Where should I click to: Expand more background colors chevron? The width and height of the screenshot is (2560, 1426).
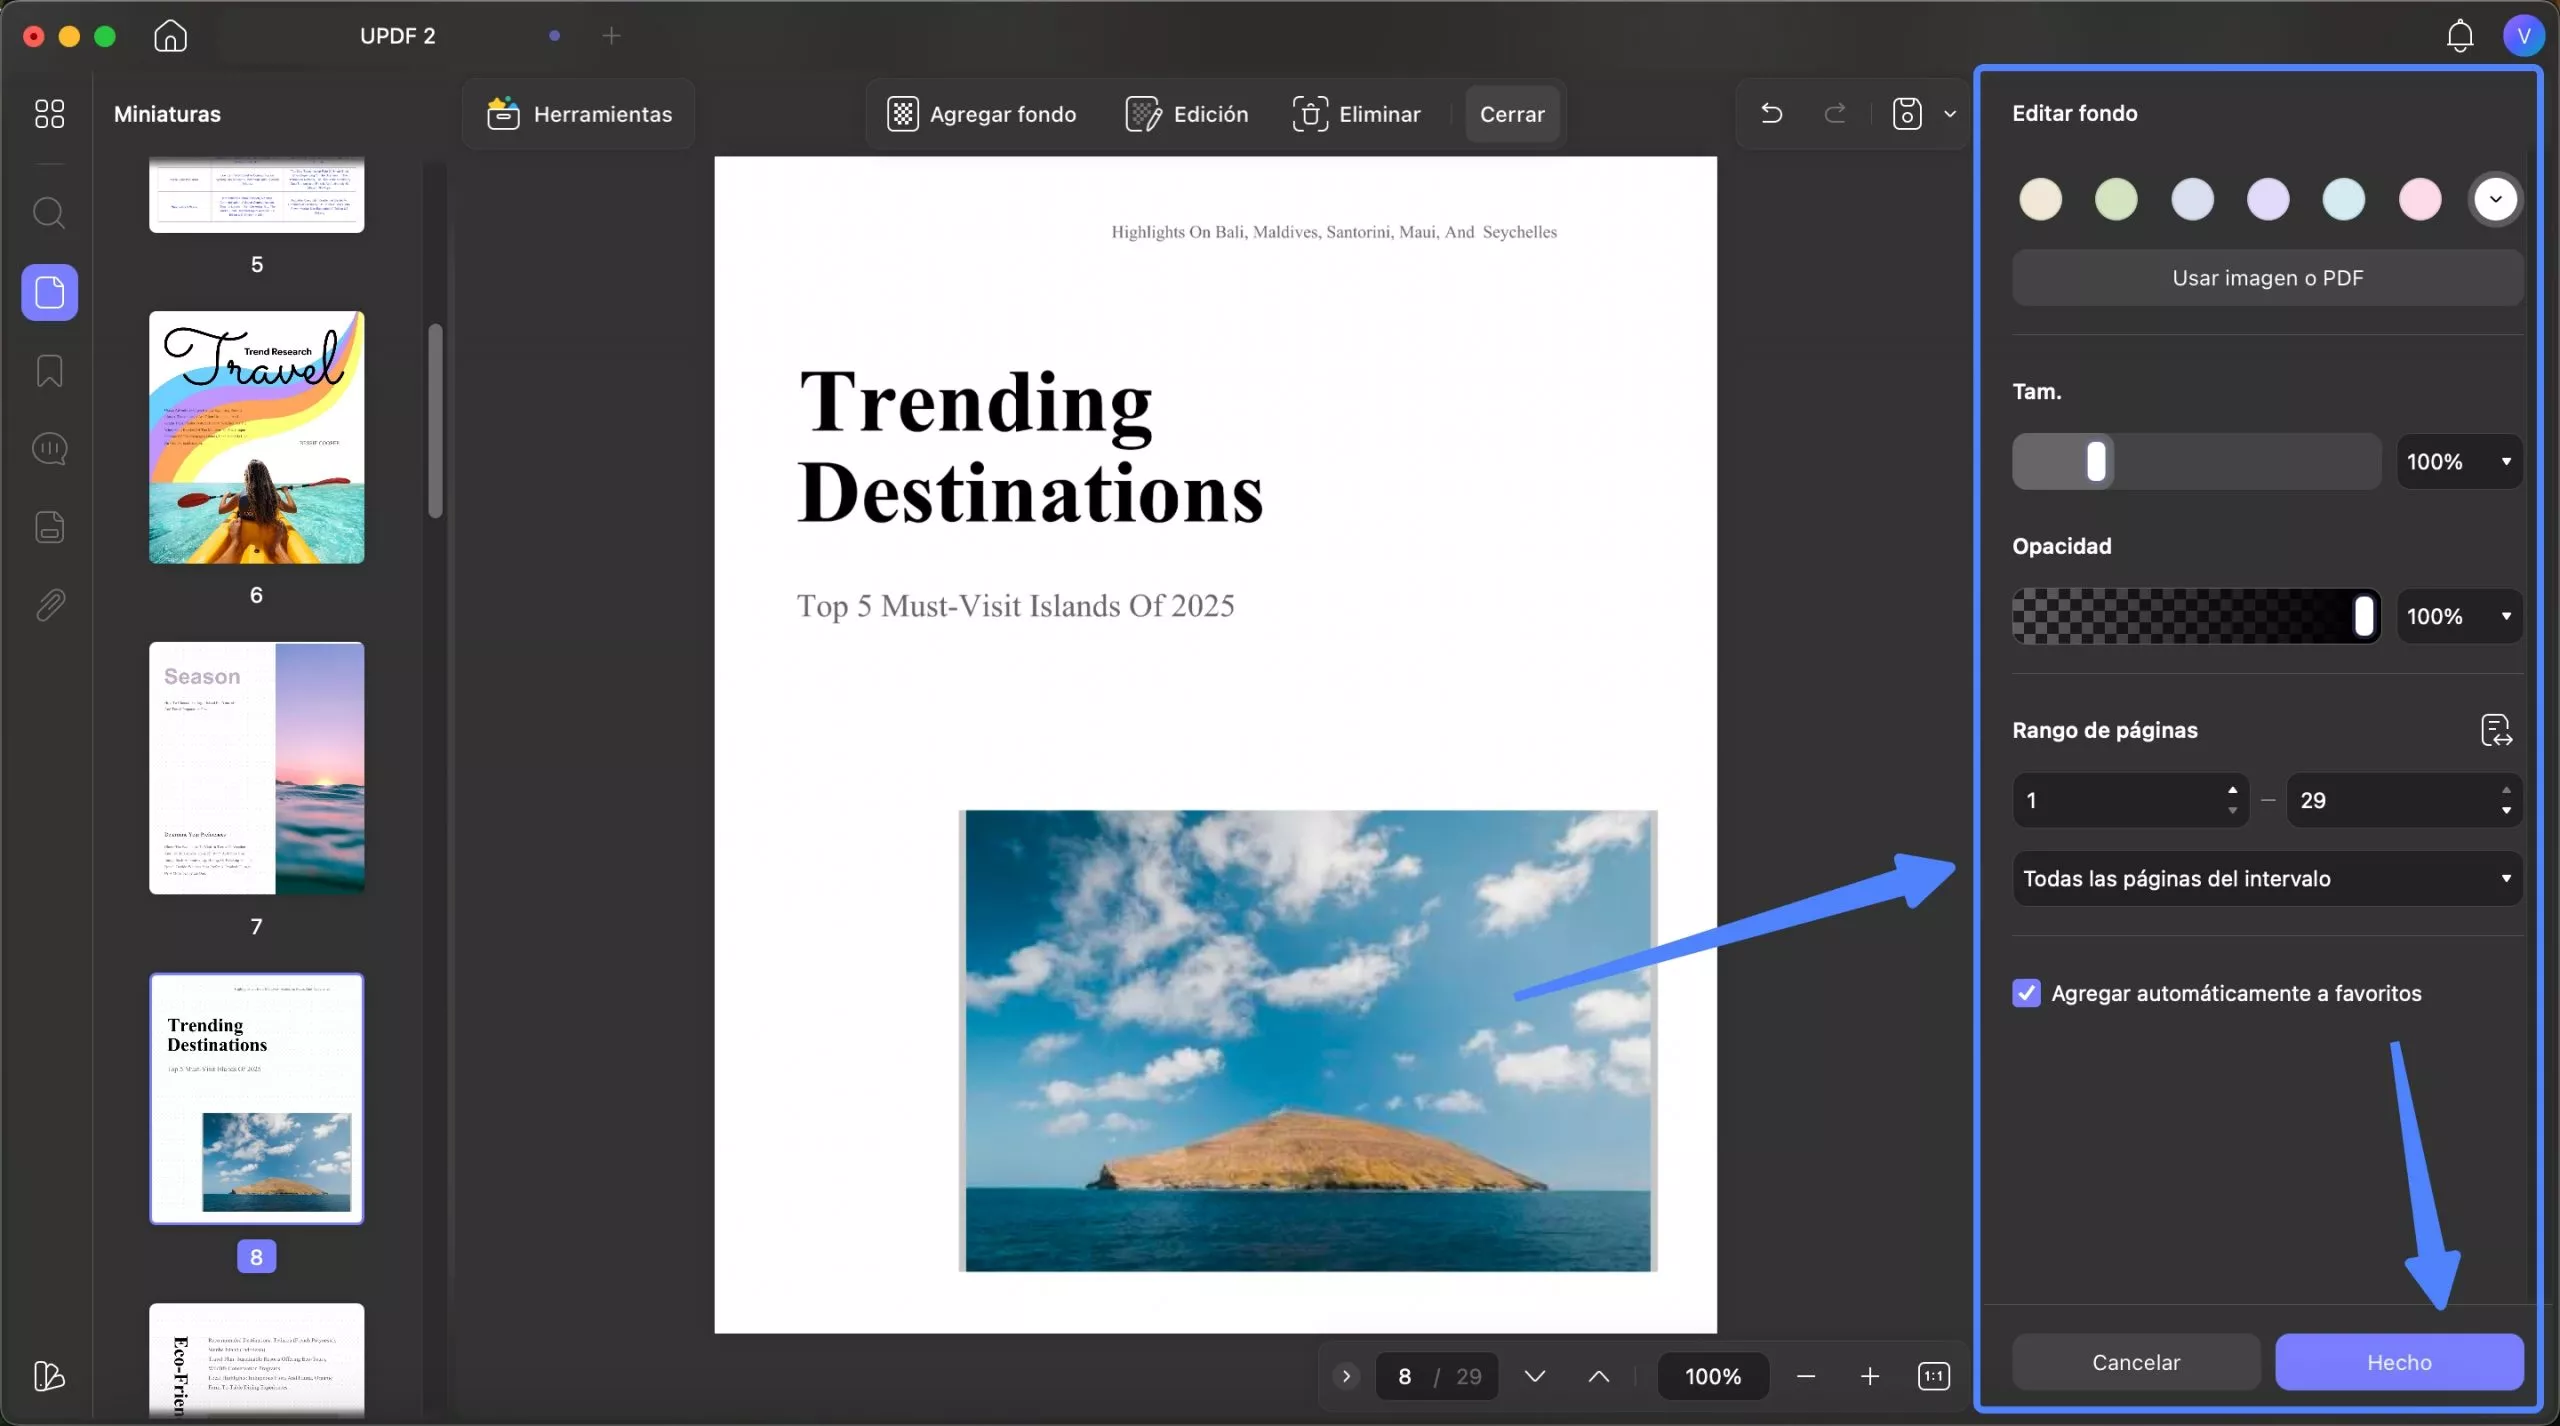2495,199
